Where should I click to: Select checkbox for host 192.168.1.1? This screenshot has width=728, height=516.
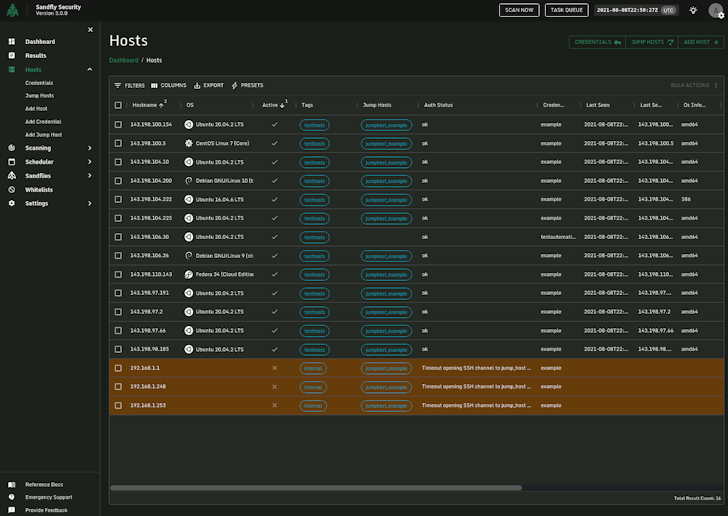(118, 368)
